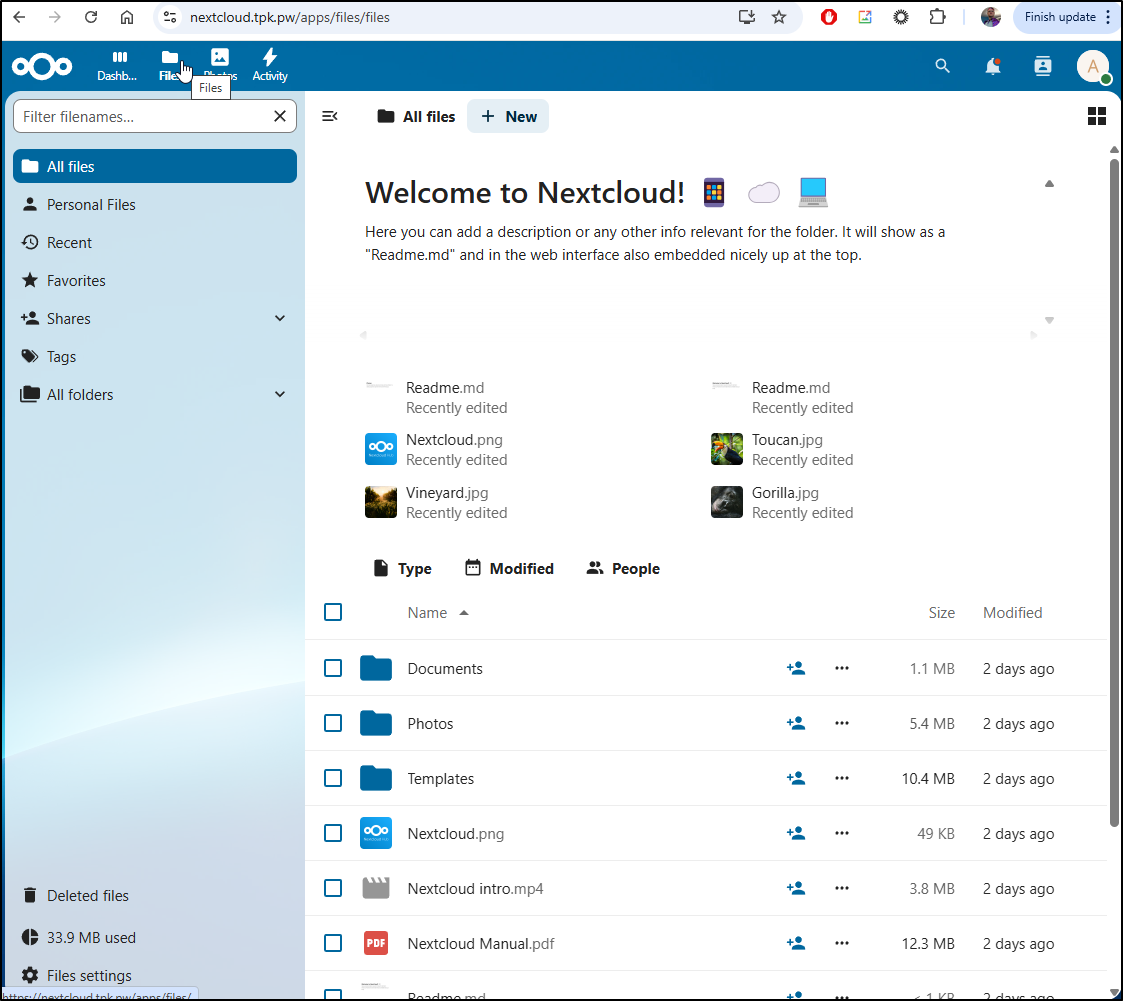Open the Photos app icon

coord(220,57)
